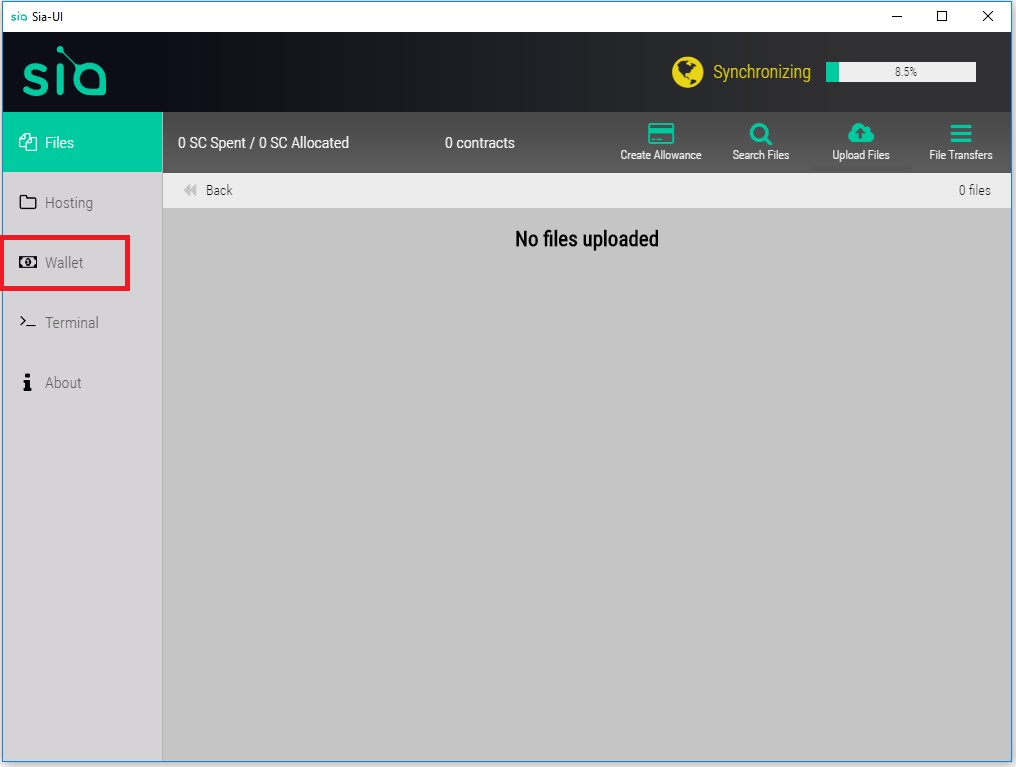The image size is (1016, 767).
Task: Click the Hosting folder icon in sidebar
Action: point(28,203)
